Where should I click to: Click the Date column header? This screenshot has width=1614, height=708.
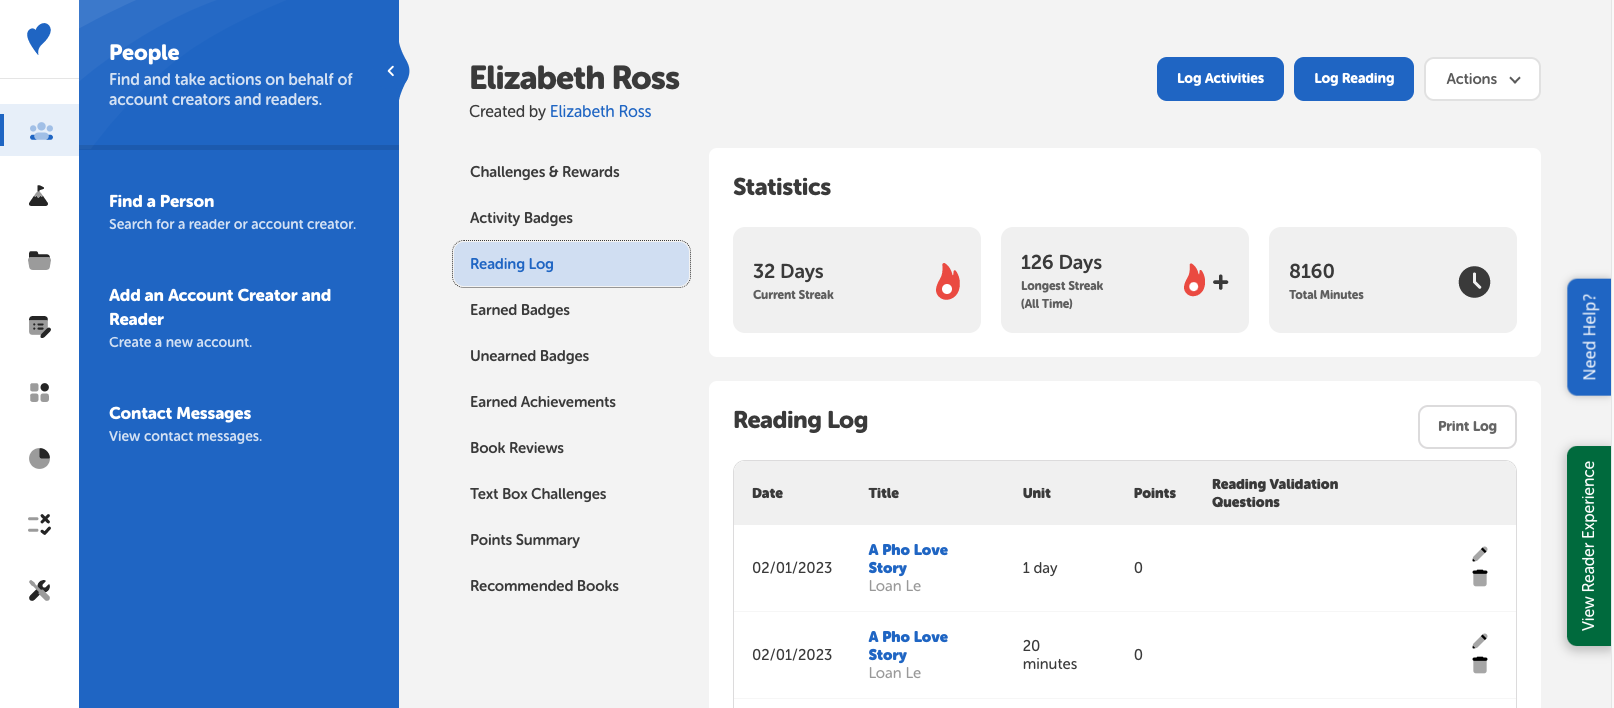(768, 493)
